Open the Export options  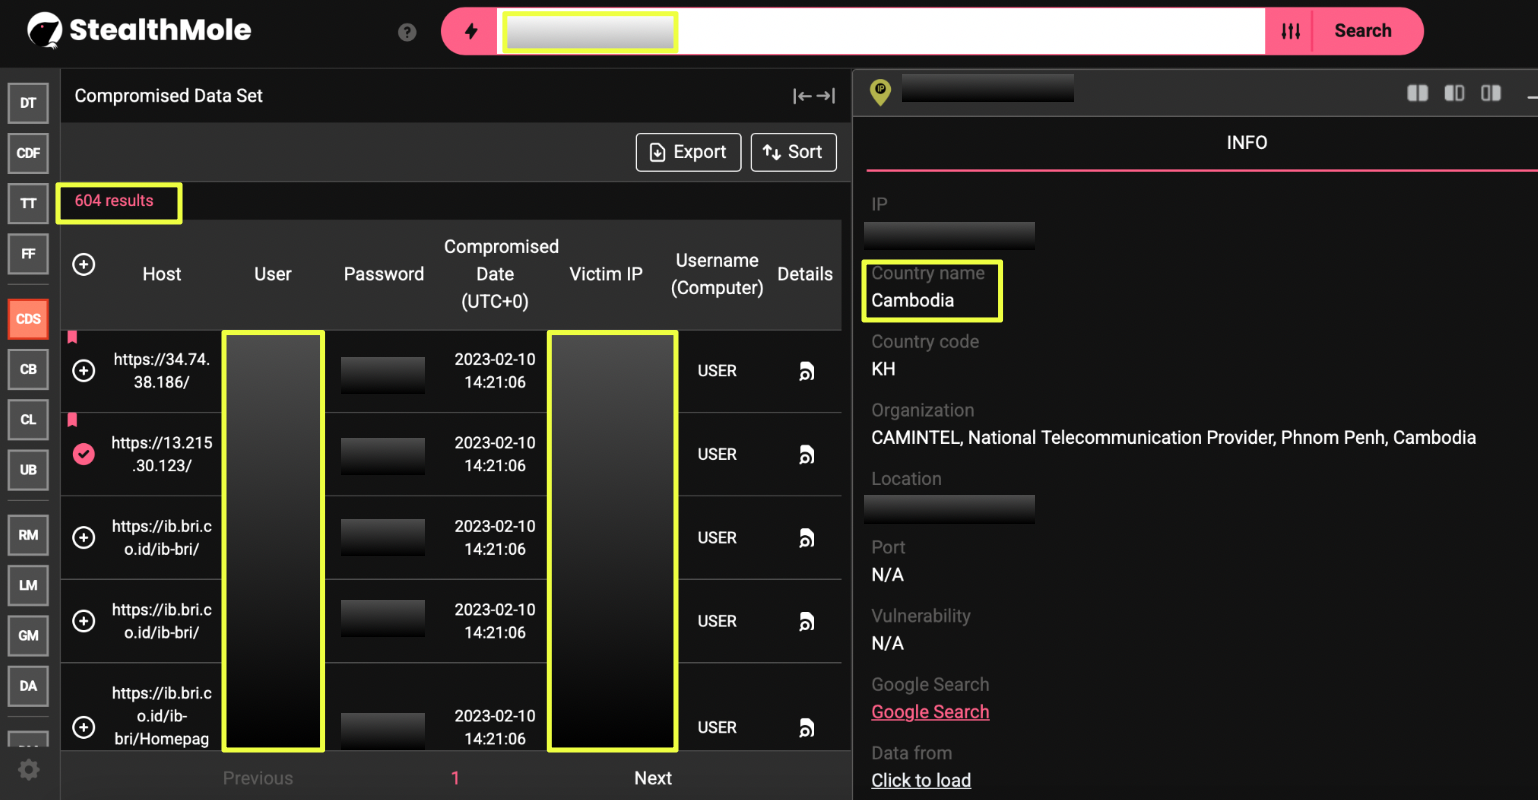coord(688,152)
